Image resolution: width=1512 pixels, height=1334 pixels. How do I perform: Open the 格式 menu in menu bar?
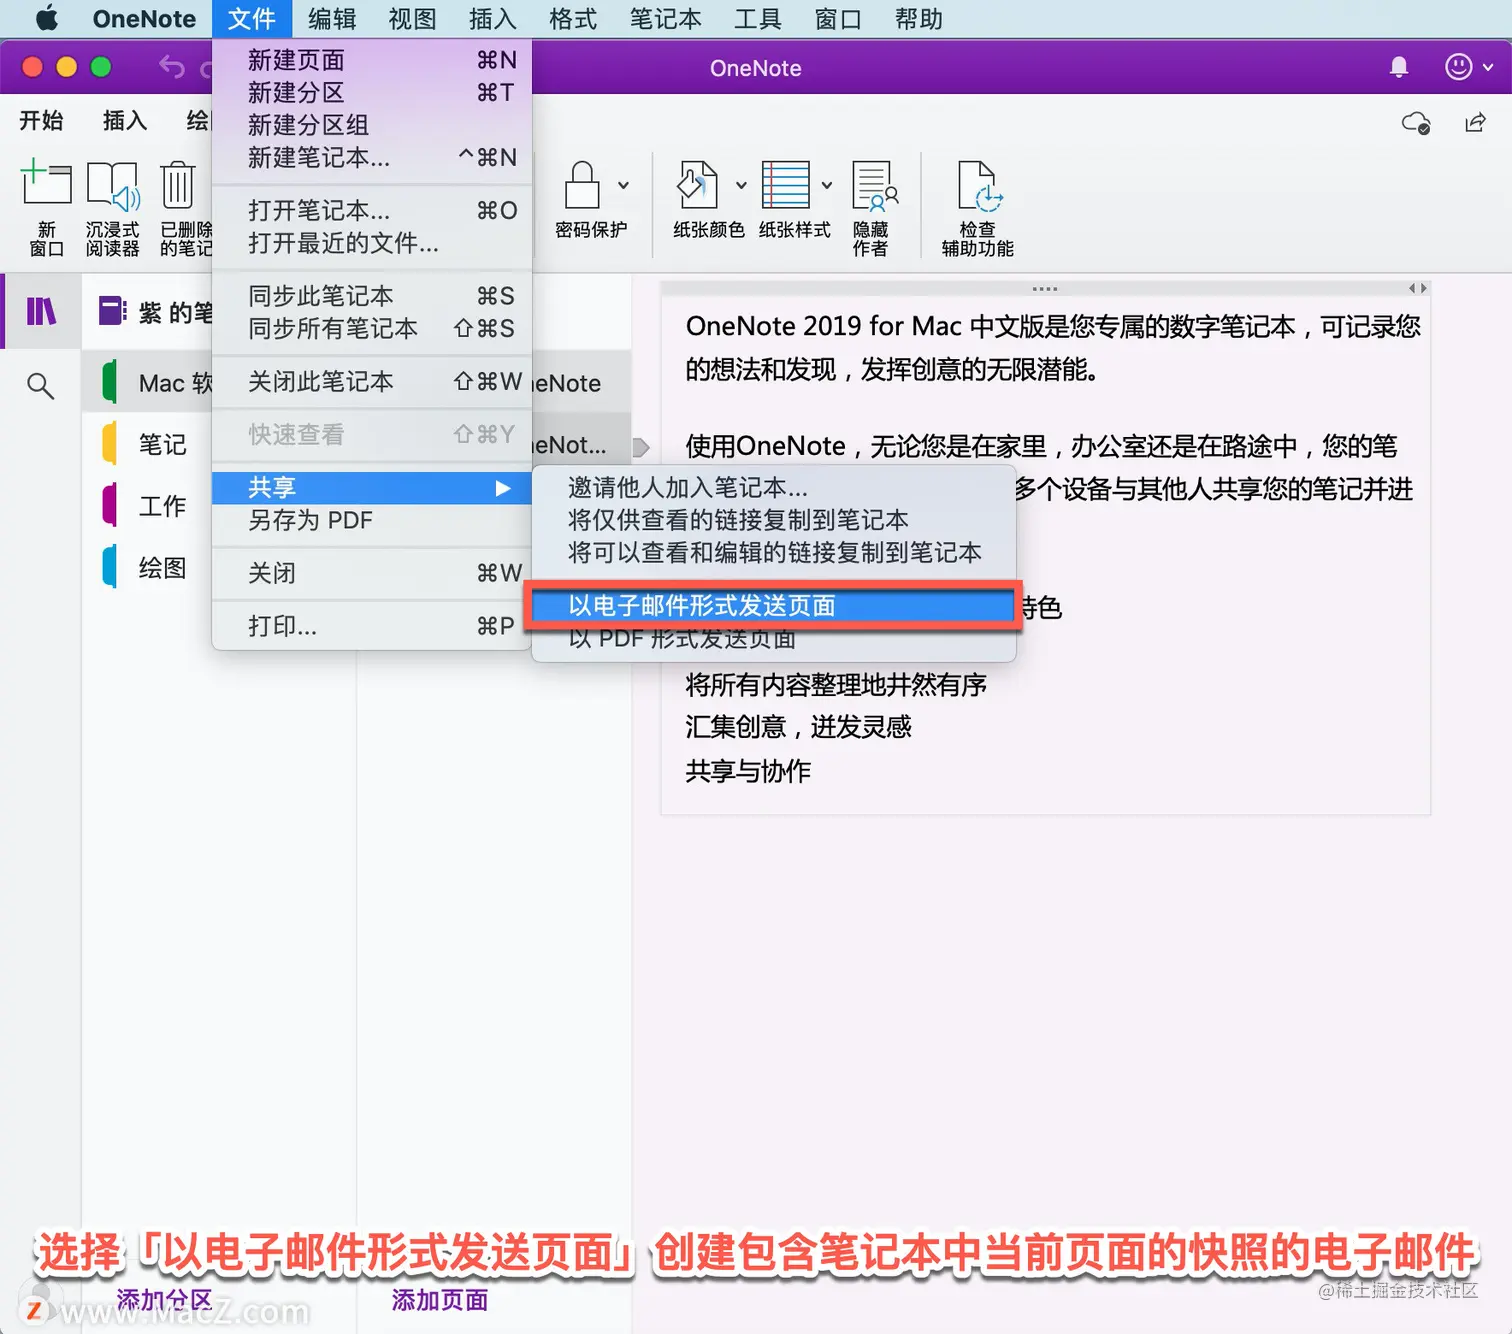pos(573,18)
